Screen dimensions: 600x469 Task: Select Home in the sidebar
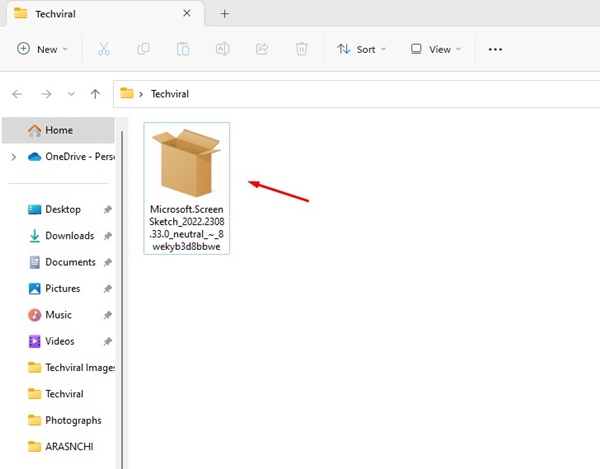58,130
